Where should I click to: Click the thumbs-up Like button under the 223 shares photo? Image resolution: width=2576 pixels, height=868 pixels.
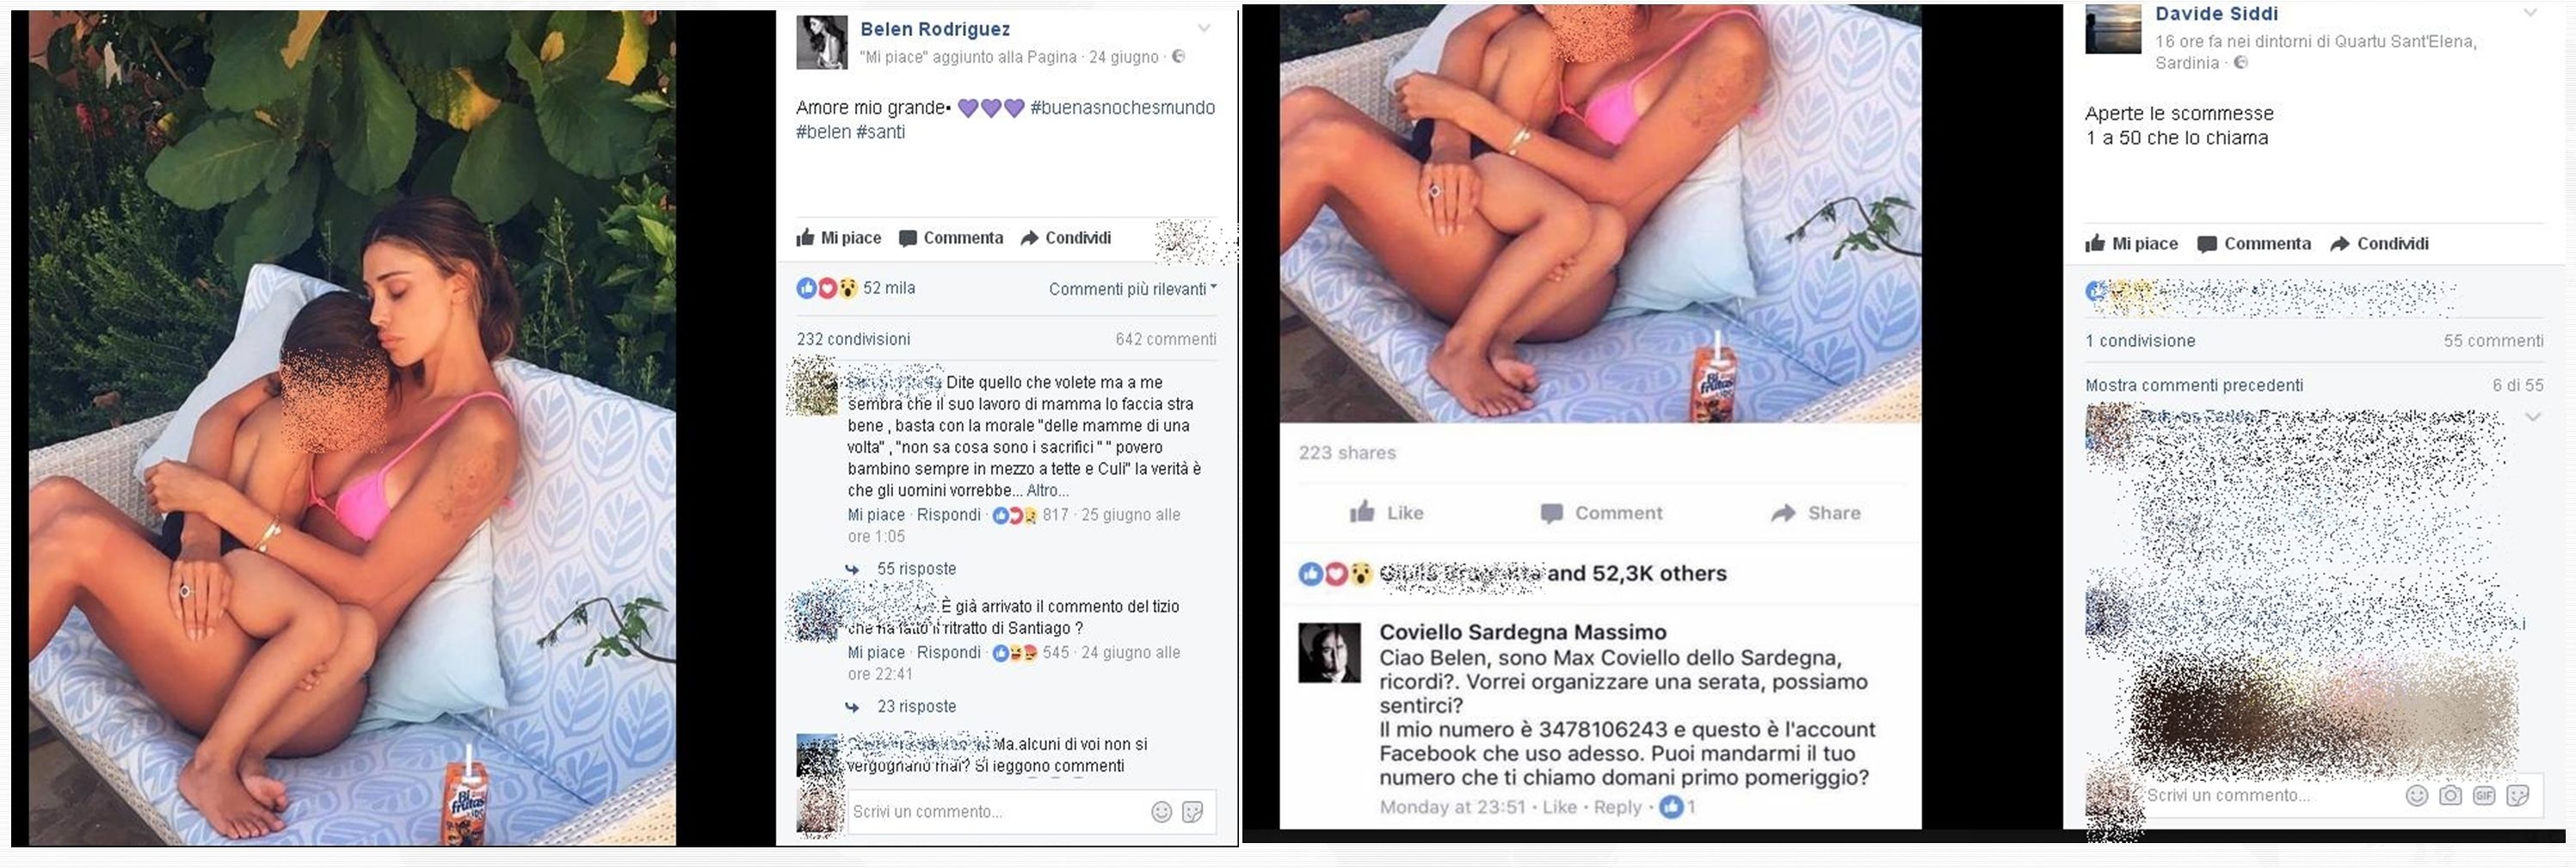click(x=1386, y=513)
